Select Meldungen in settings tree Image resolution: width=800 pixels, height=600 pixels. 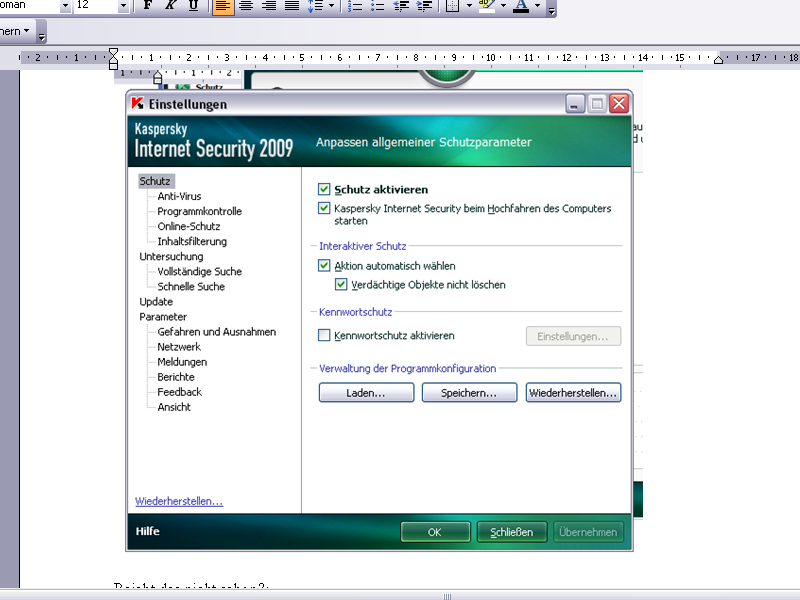pos(182,362)
